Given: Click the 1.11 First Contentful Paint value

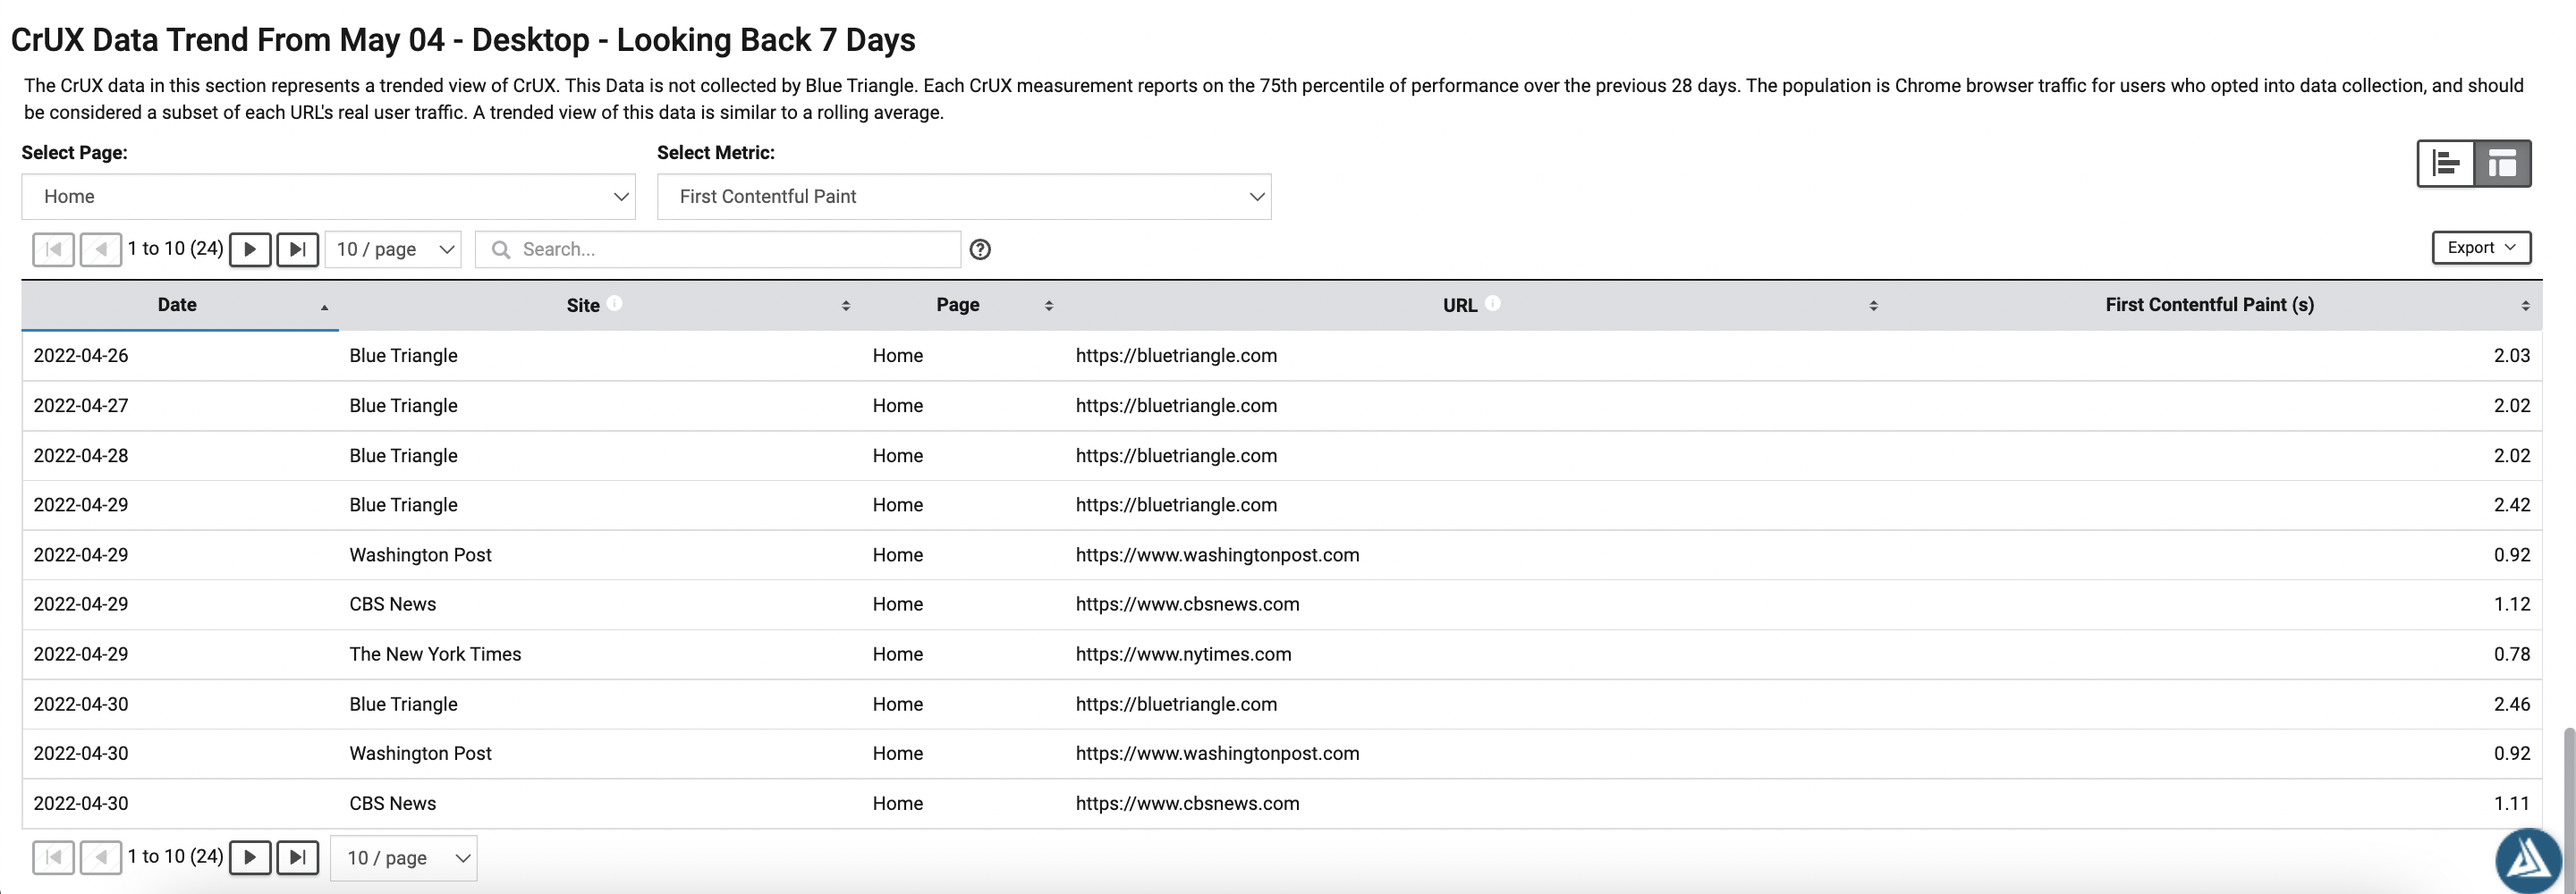Looking at the screenshot, I should click(2511, 803).
